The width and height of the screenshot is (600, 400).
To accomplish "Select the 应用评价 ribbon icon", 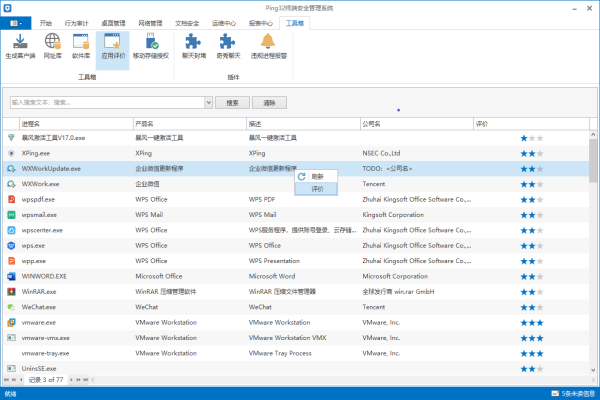I will (x=112, y=41).
